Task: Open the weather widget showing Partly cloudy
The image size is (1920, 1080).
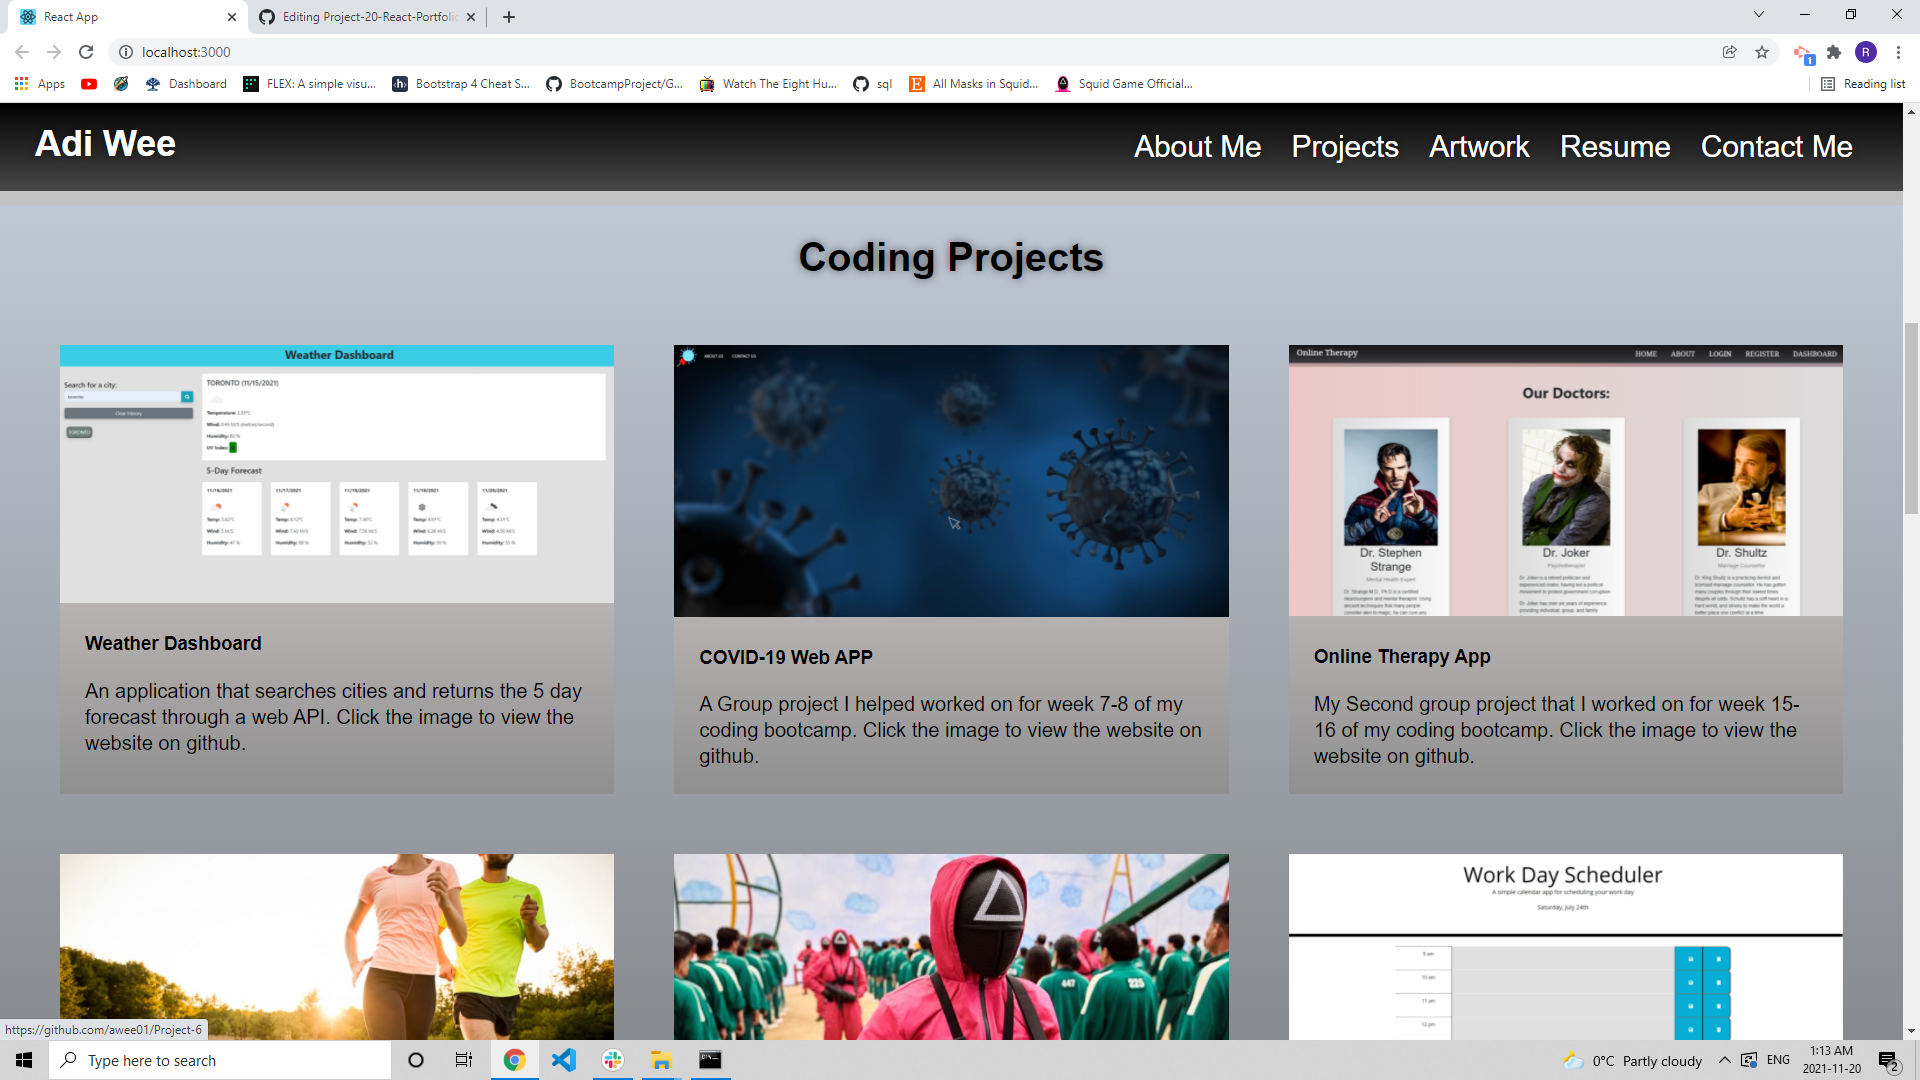Action: [1630, 1060]
